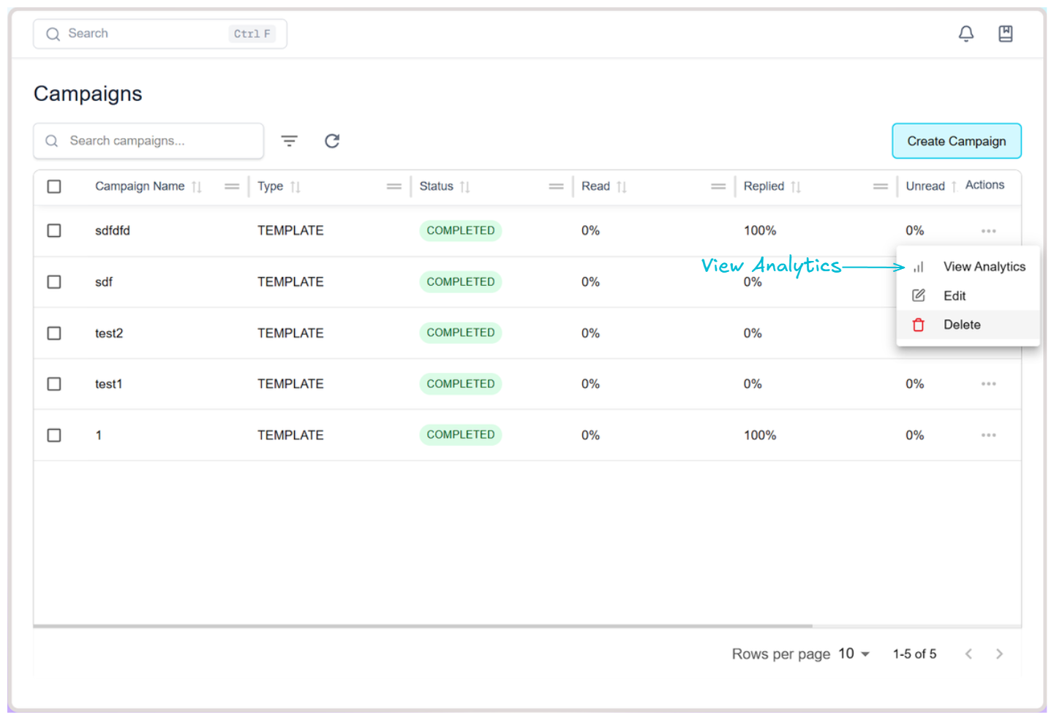1054x720 pixels.
Task: Select the test2 campaign checkbox
Action: pyautogui.click(x=54, y=333)
